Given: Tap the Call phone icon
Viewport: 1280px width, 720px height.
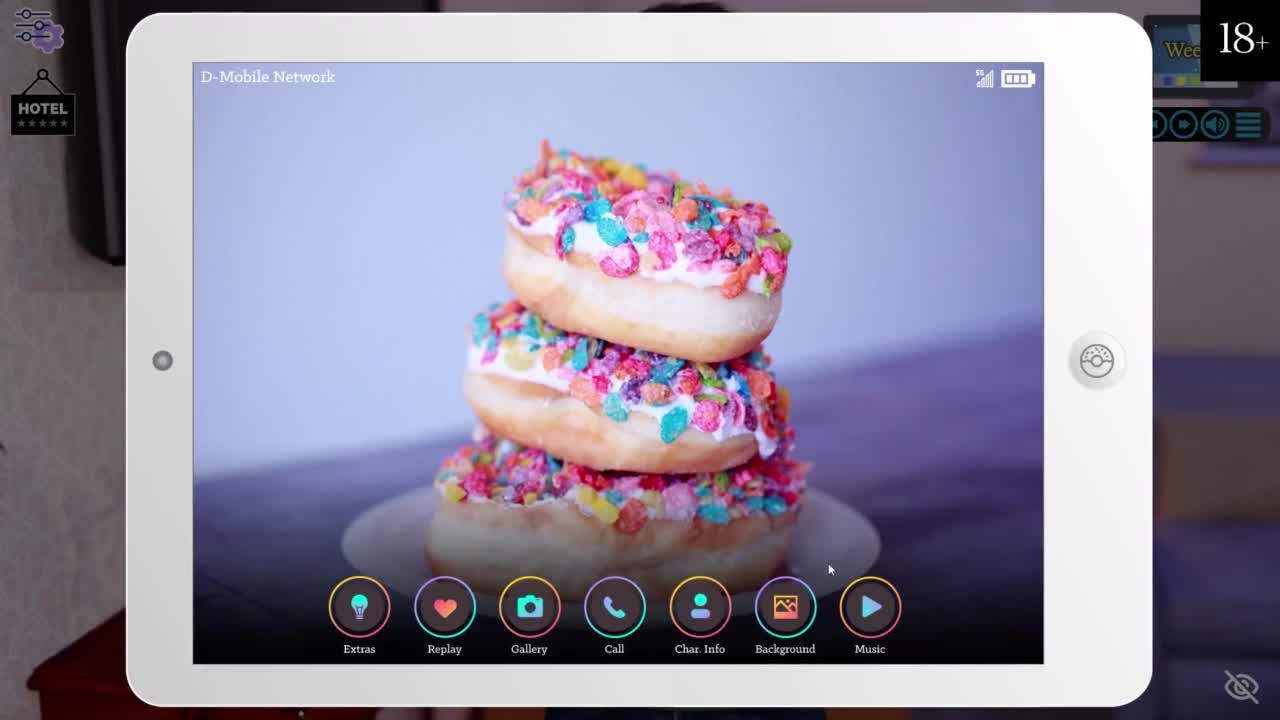Looking at the screenshot, I should 615,607.
